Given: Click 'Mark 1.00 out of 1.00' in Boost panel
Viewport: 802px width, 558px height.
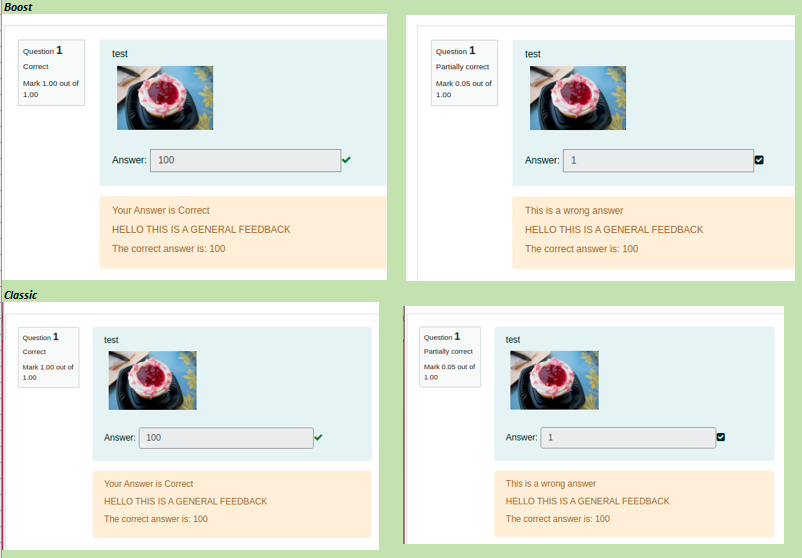Looking at the screenshot, I should [51, 89].
